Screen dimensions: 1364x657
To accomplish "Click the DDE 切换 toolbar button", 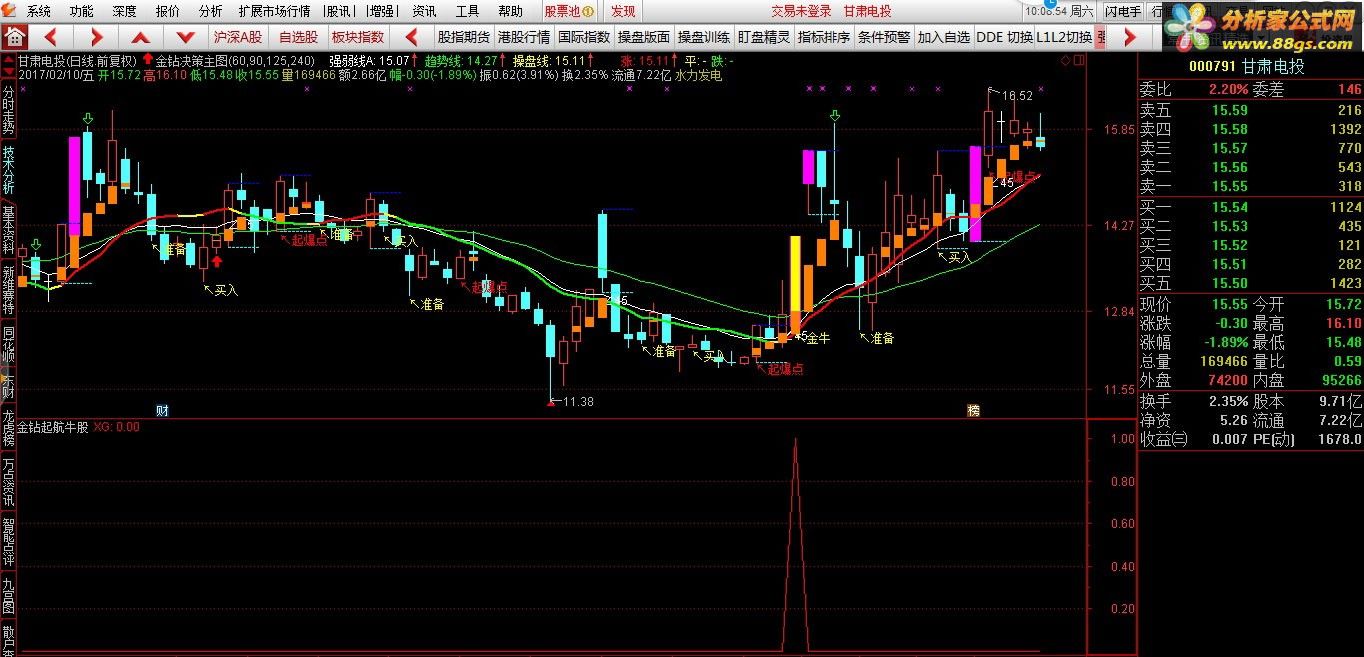I will 1004,37.
